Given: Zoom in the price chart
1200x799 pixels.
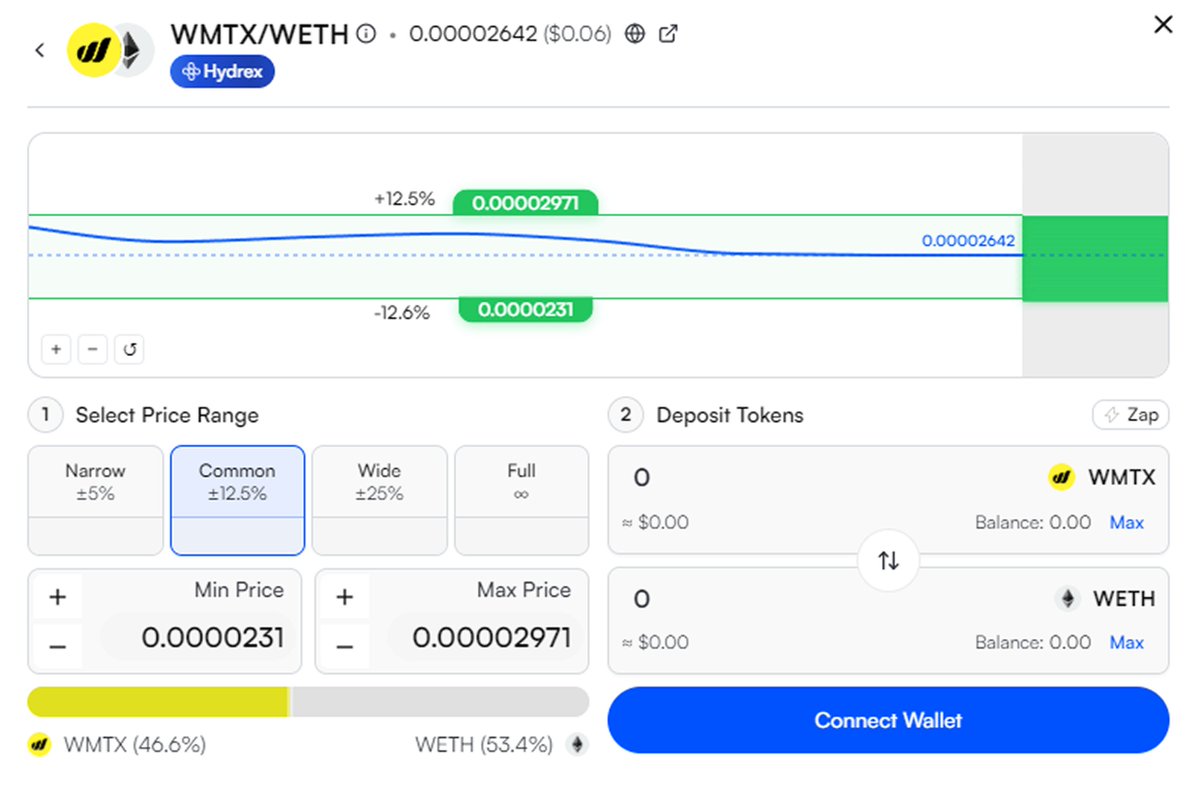Looking at the screenshot, I should (56, 349).
